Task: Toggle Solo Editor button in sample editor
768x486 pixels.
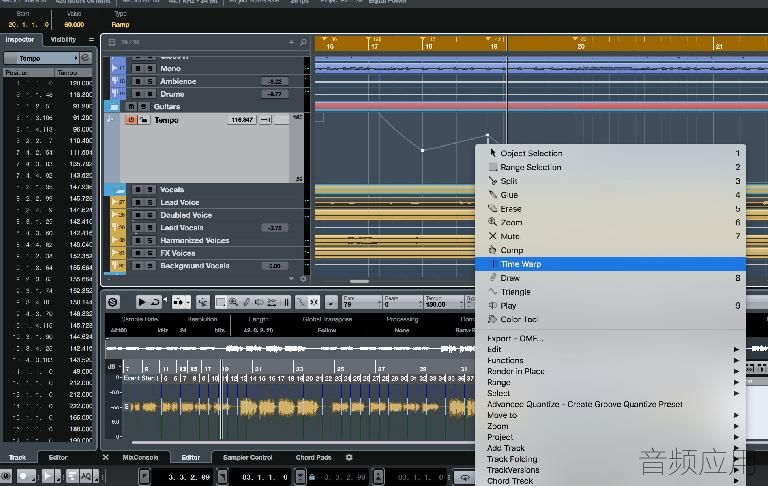Action: click(113, 302)
